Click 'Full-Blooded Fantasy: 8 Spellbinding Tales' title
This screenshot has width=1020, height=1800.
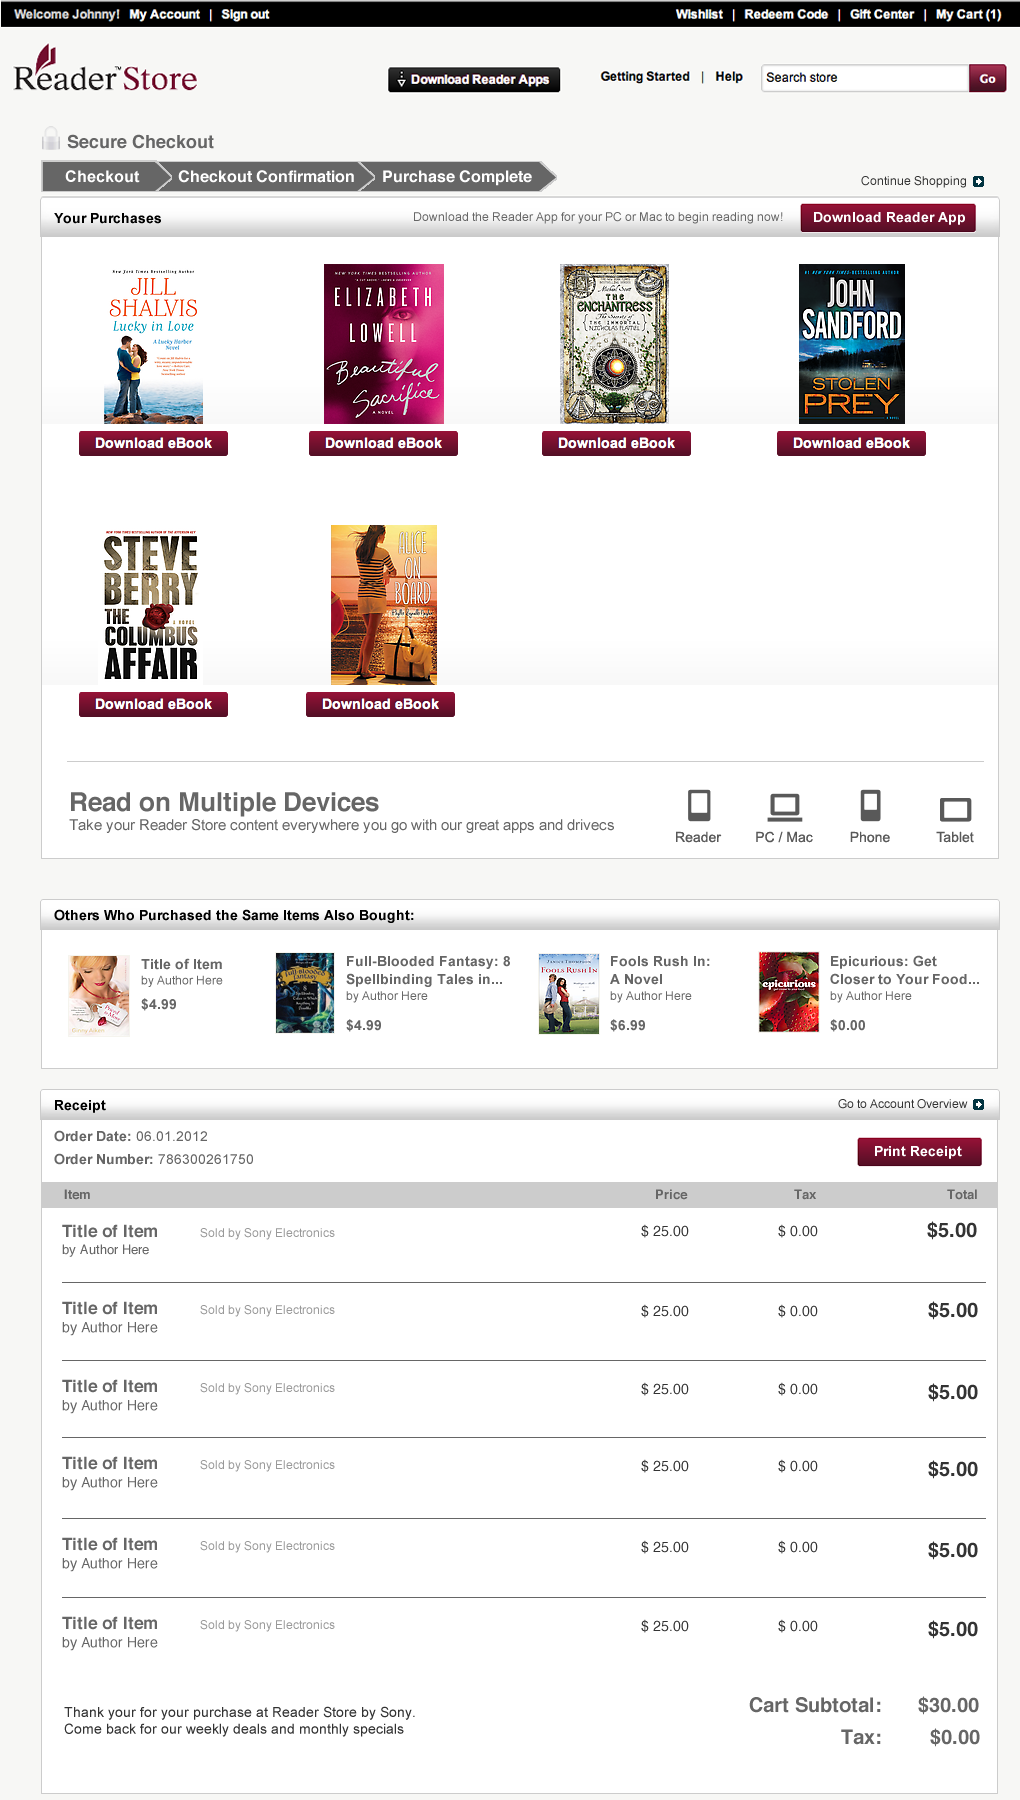(x=428, y=970)
